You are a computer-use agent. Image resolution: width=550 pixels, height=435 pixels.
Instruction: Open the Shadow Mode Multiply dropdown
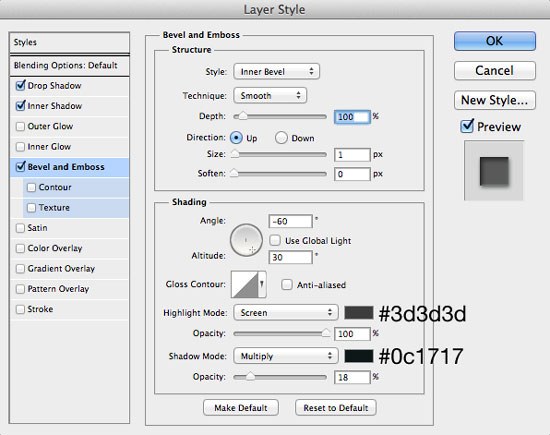(286, 356)
